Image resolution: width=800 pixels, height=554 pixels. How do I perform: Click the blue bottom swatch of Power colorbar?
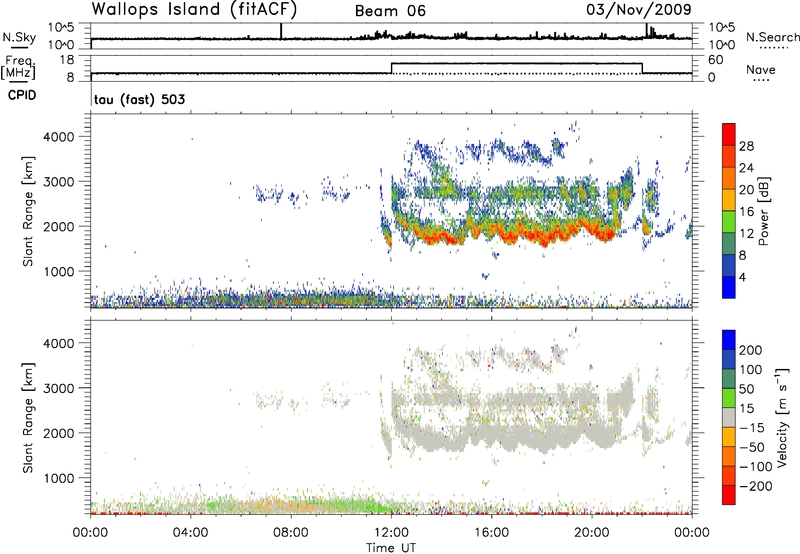click(x=729, y=287)
